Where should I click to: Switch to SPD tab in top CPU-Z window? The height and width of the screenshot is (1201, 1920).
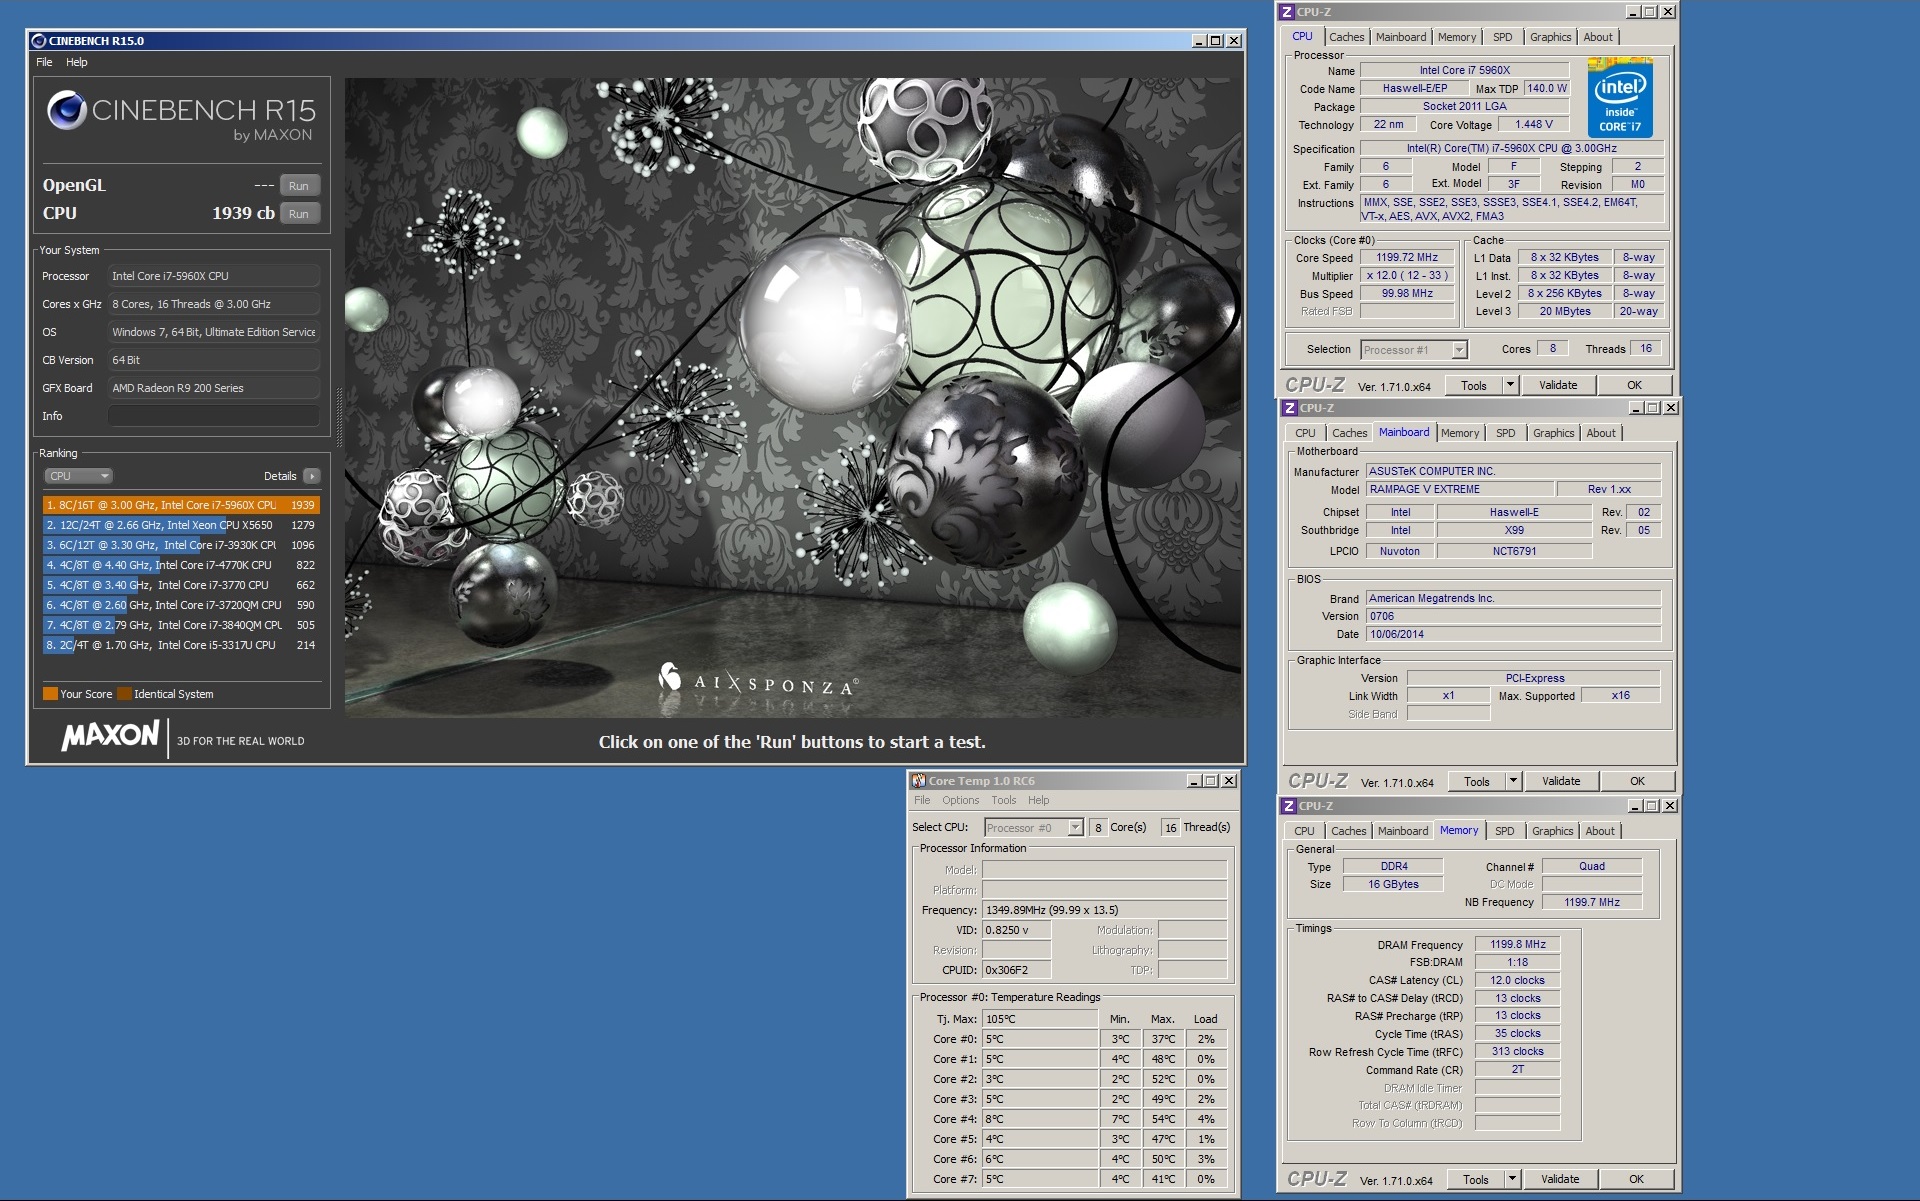1503,37
